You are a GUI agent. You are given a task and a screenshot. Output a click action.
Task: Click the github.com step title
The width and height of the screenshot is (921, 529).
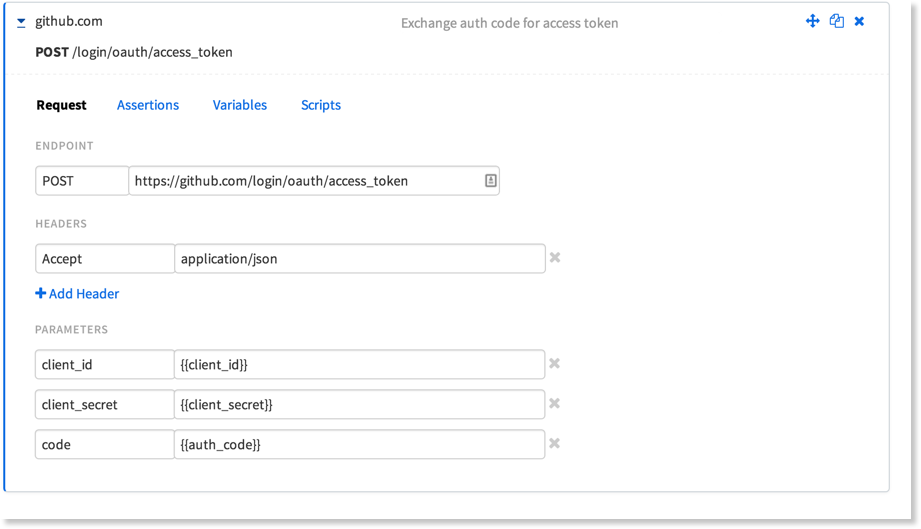(x=69, y=21)
